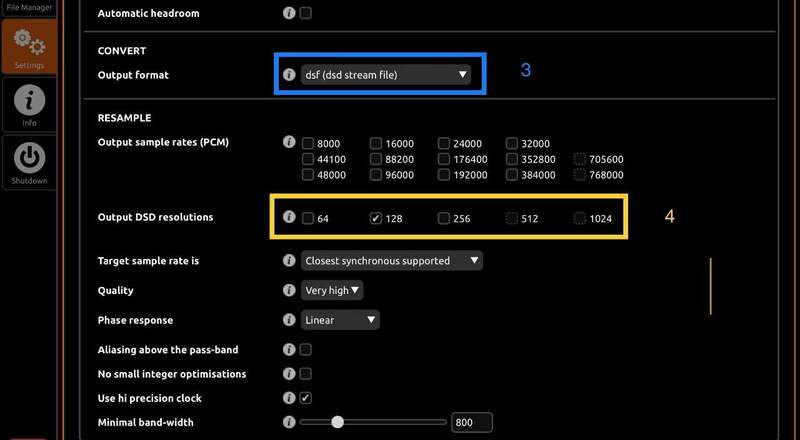Uncheck the DSD 128 resolution checkbox
The image size is (800, 440).
[376, 218]
